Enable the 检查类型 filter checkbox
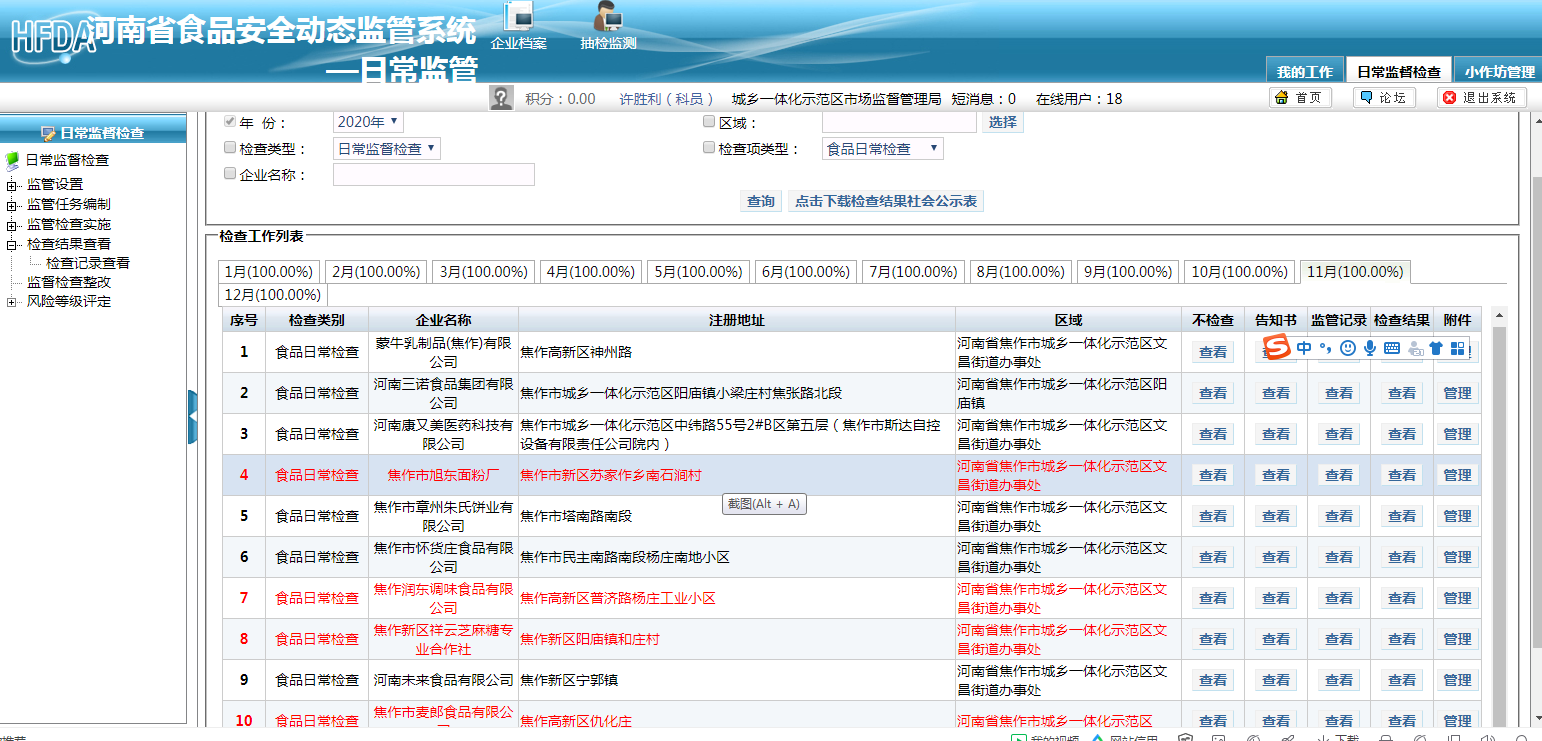The height and width of the screenshot is (741, 1542). click(x=230, y=147)
